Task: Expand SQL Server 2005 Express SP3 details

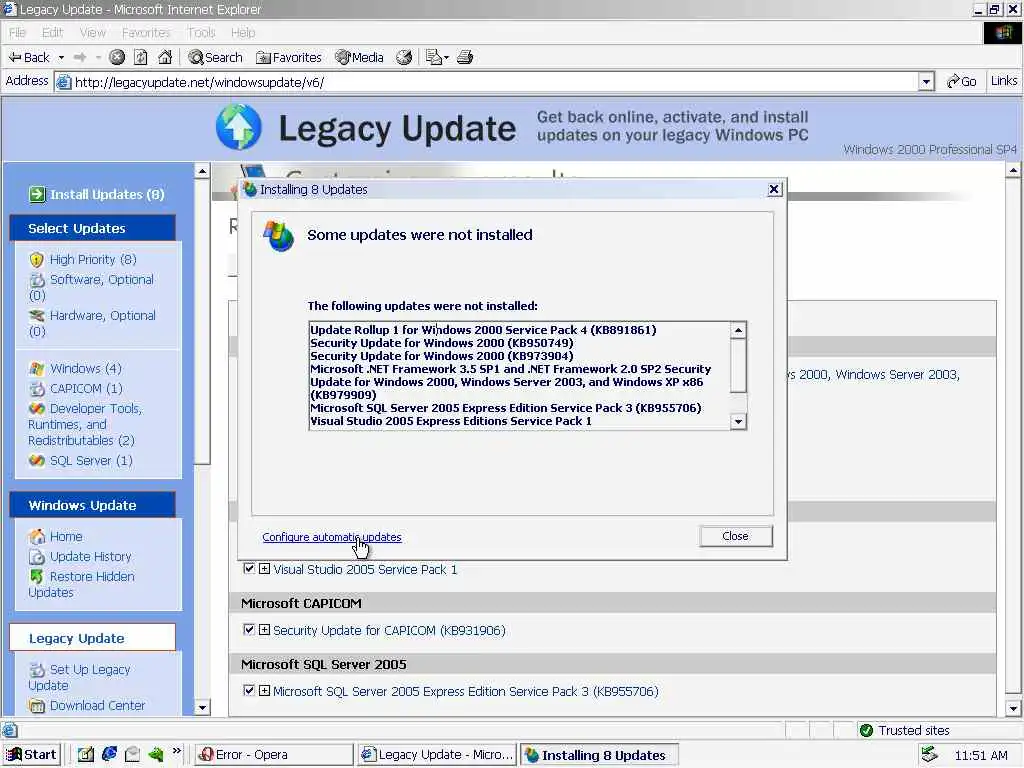Action: pos(264,690)
